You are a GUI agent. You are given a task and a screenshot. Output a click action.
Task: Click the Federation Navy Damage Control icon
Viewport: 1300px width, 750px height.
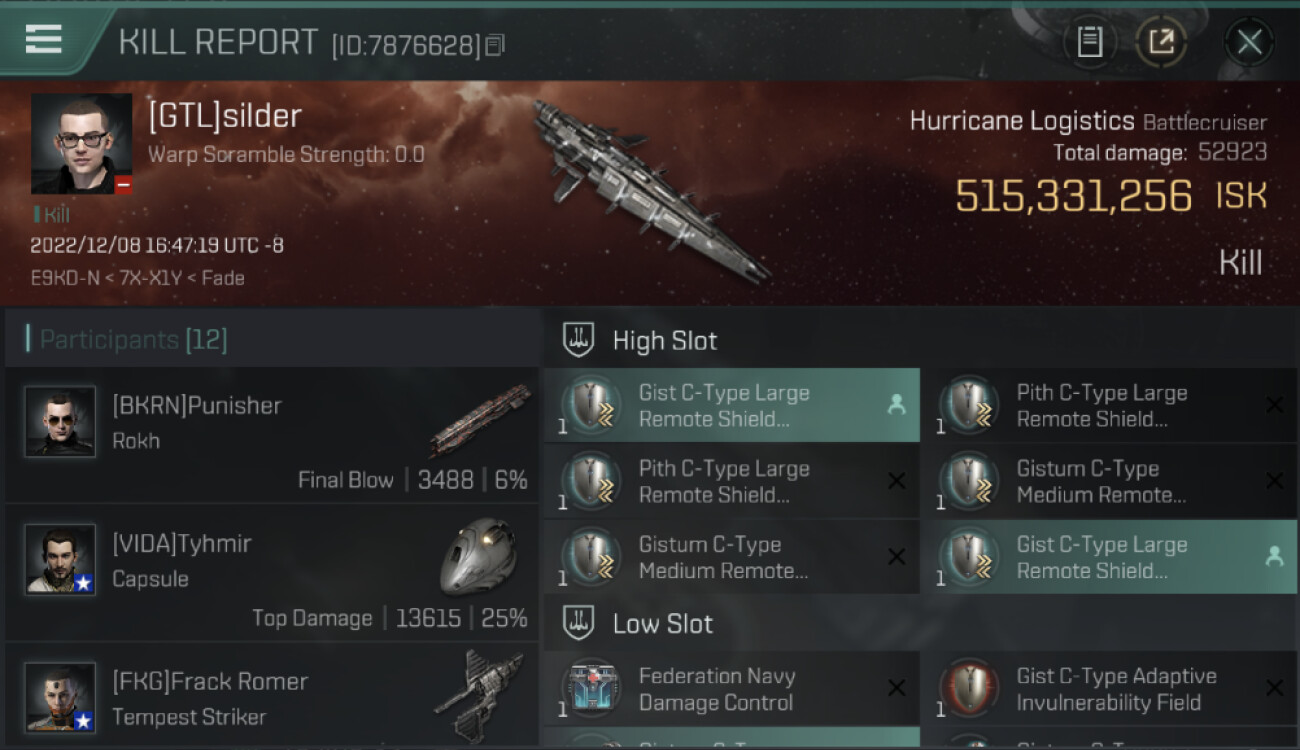593,689
